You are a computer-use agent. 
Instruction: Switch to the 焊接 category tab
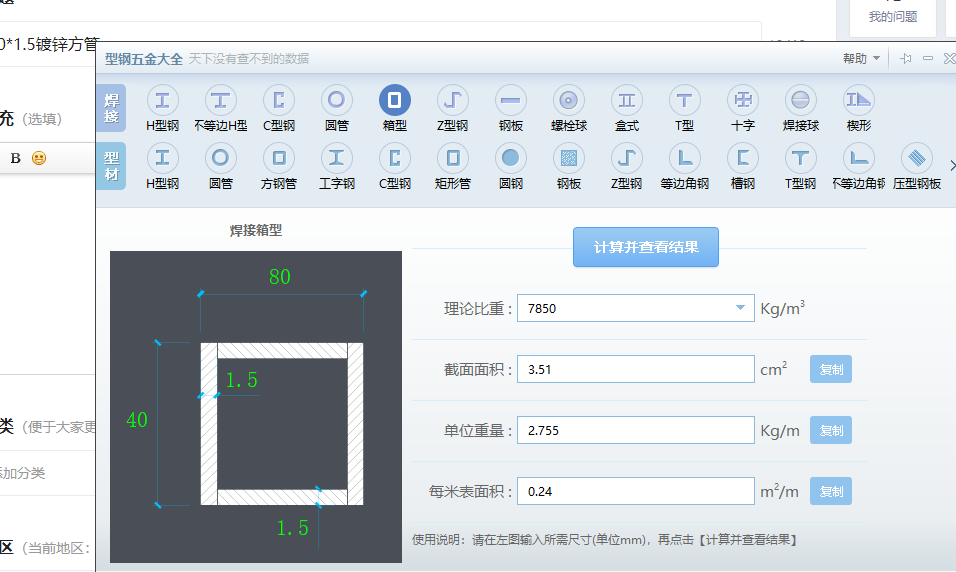(x=111, y=108)
